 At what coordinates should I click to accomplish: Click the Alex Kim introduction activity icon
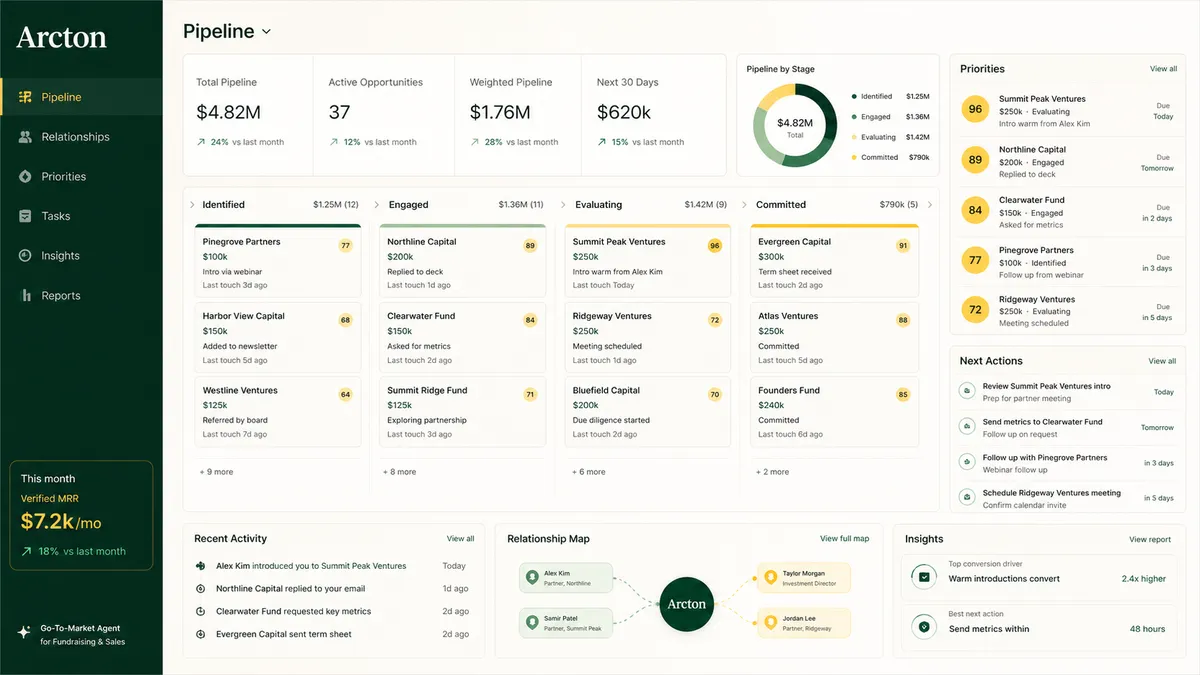click(x=201, y=566)
